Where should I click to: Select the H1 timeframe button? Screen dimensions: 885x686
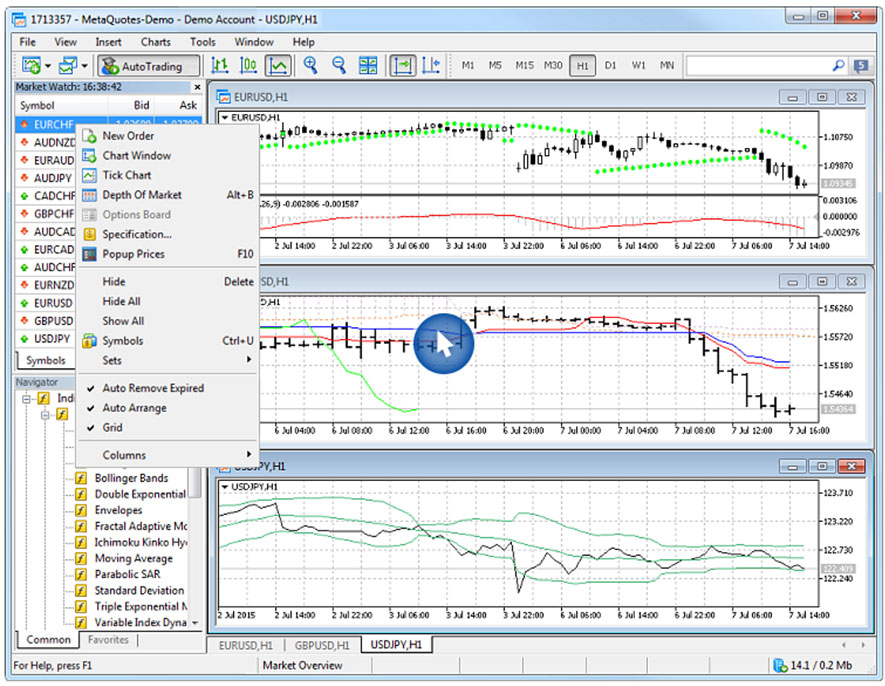(x=582, y=66)
